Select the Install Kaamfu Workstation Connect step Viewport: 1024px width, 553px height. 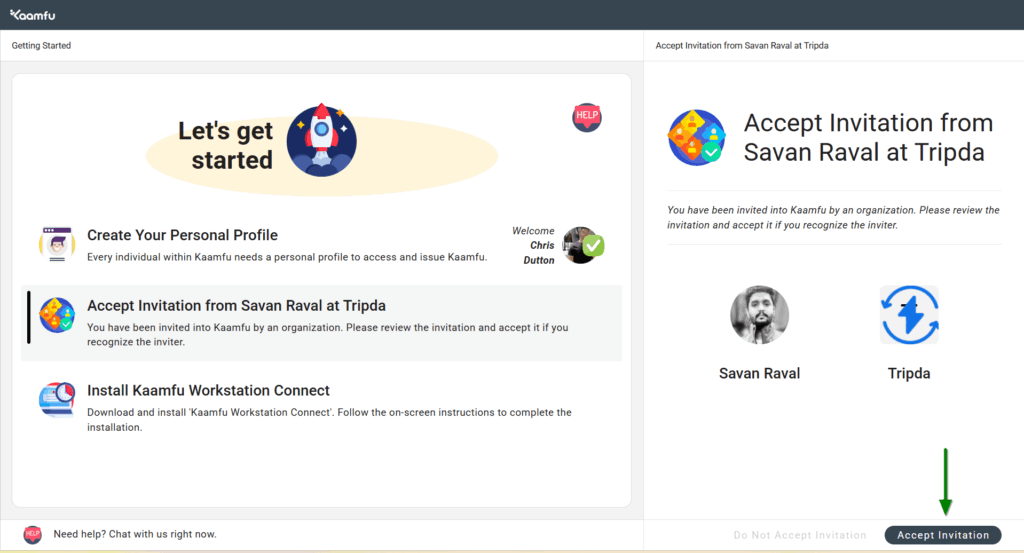[x=208, y=390]
